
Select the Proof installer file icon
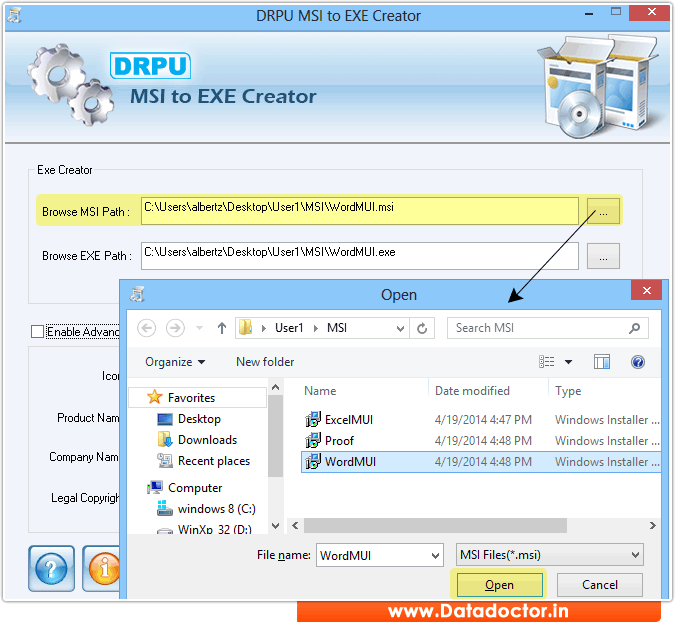click(x=313, y=440)
